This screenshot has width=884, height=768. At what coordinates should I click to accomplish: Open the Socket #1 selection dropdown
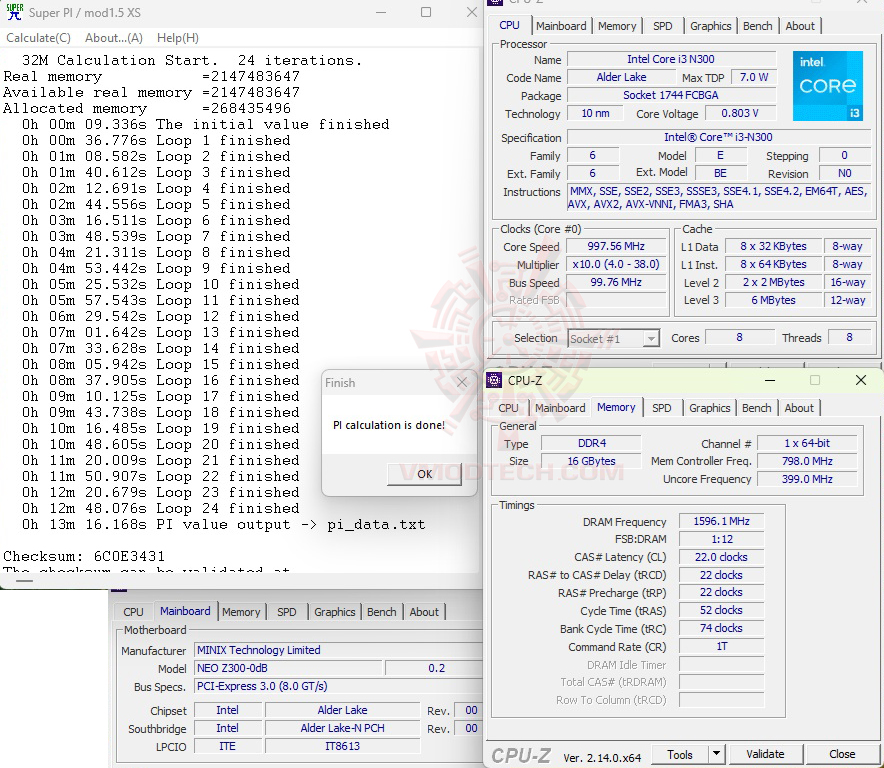[x=613, y=339]
